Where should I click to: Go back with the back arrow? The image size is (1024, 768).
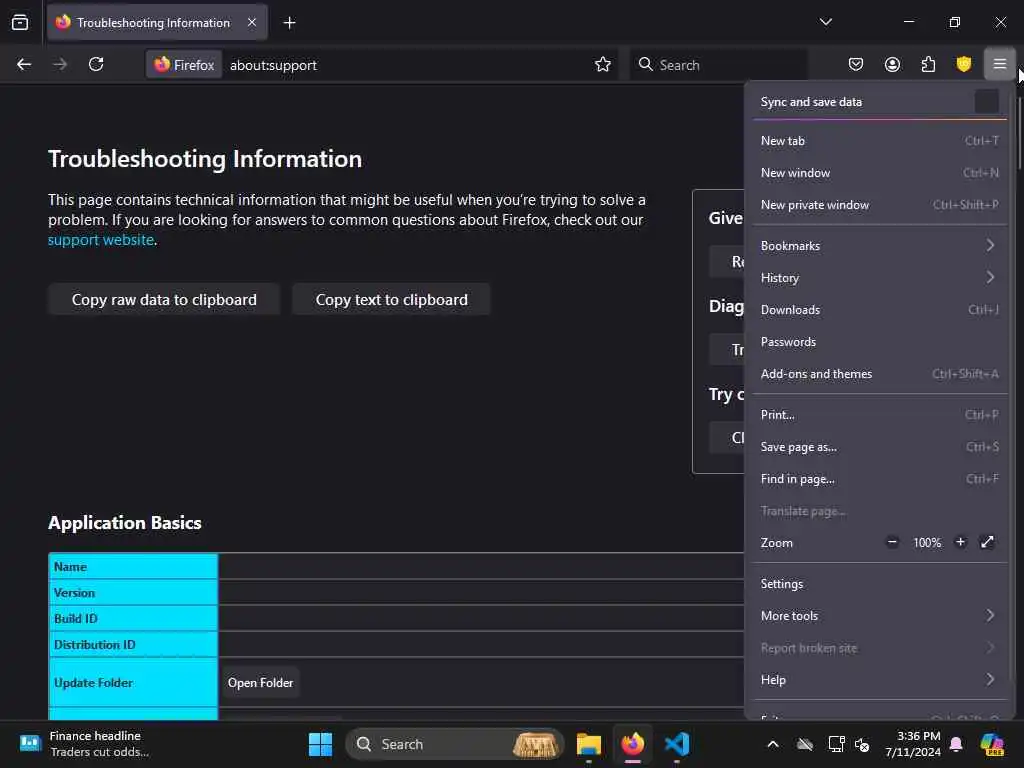(24, 64)
